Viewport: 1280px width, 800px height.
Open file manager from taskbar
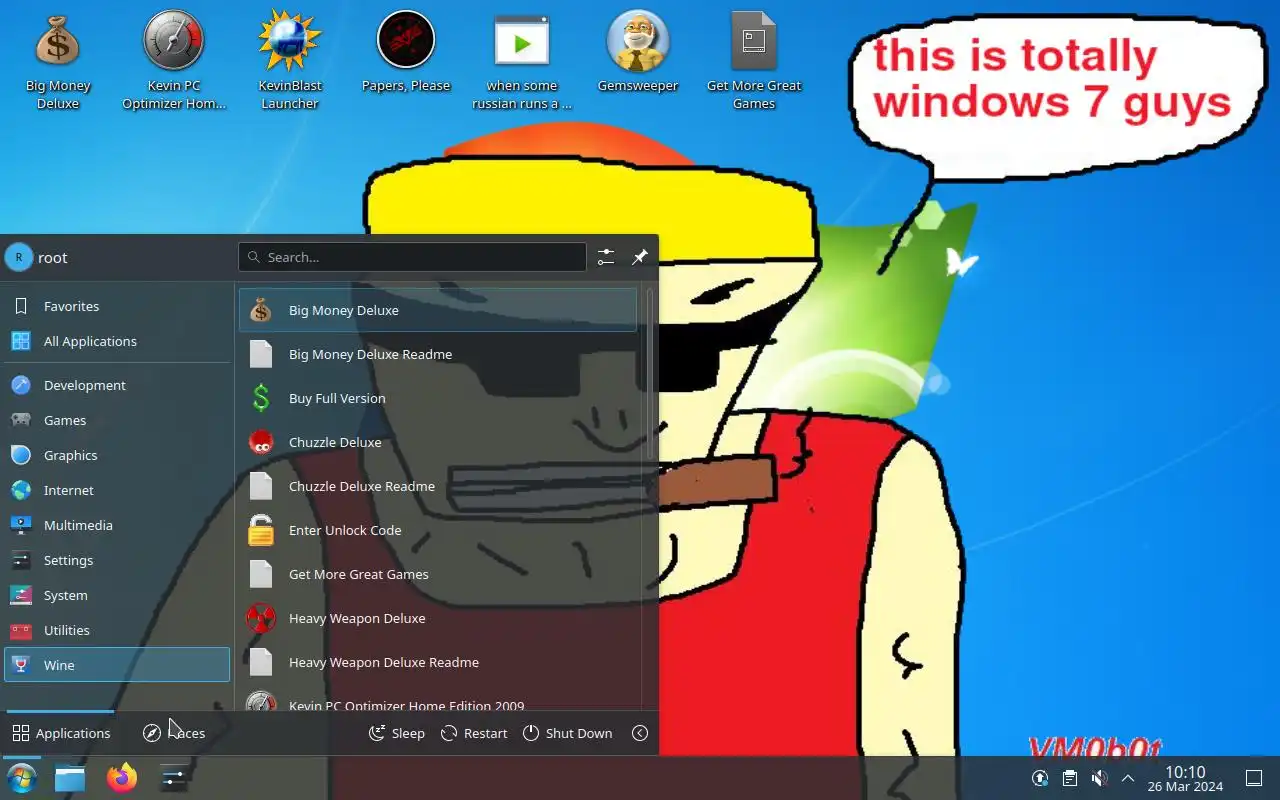coord(70,778)
